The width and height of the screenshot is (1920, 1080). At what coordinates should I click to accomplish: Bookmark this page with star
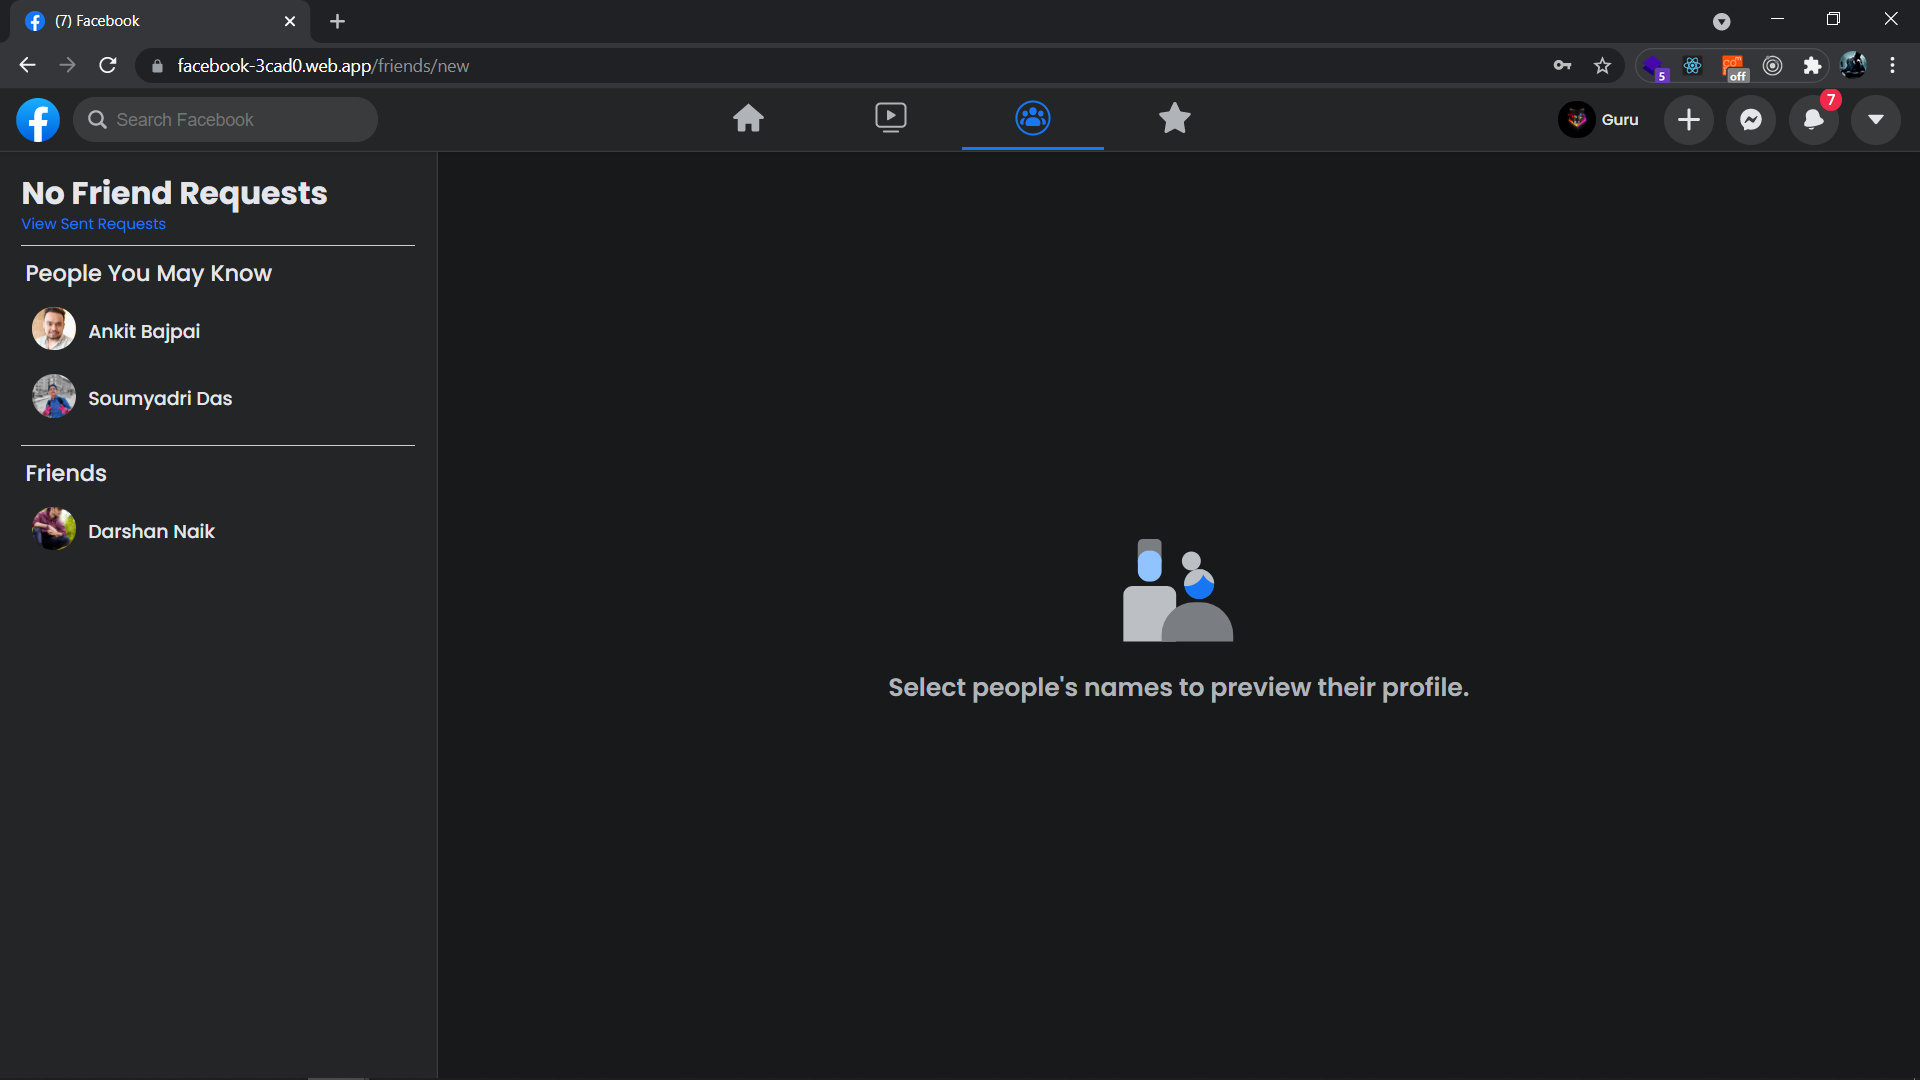point(1602,66)
